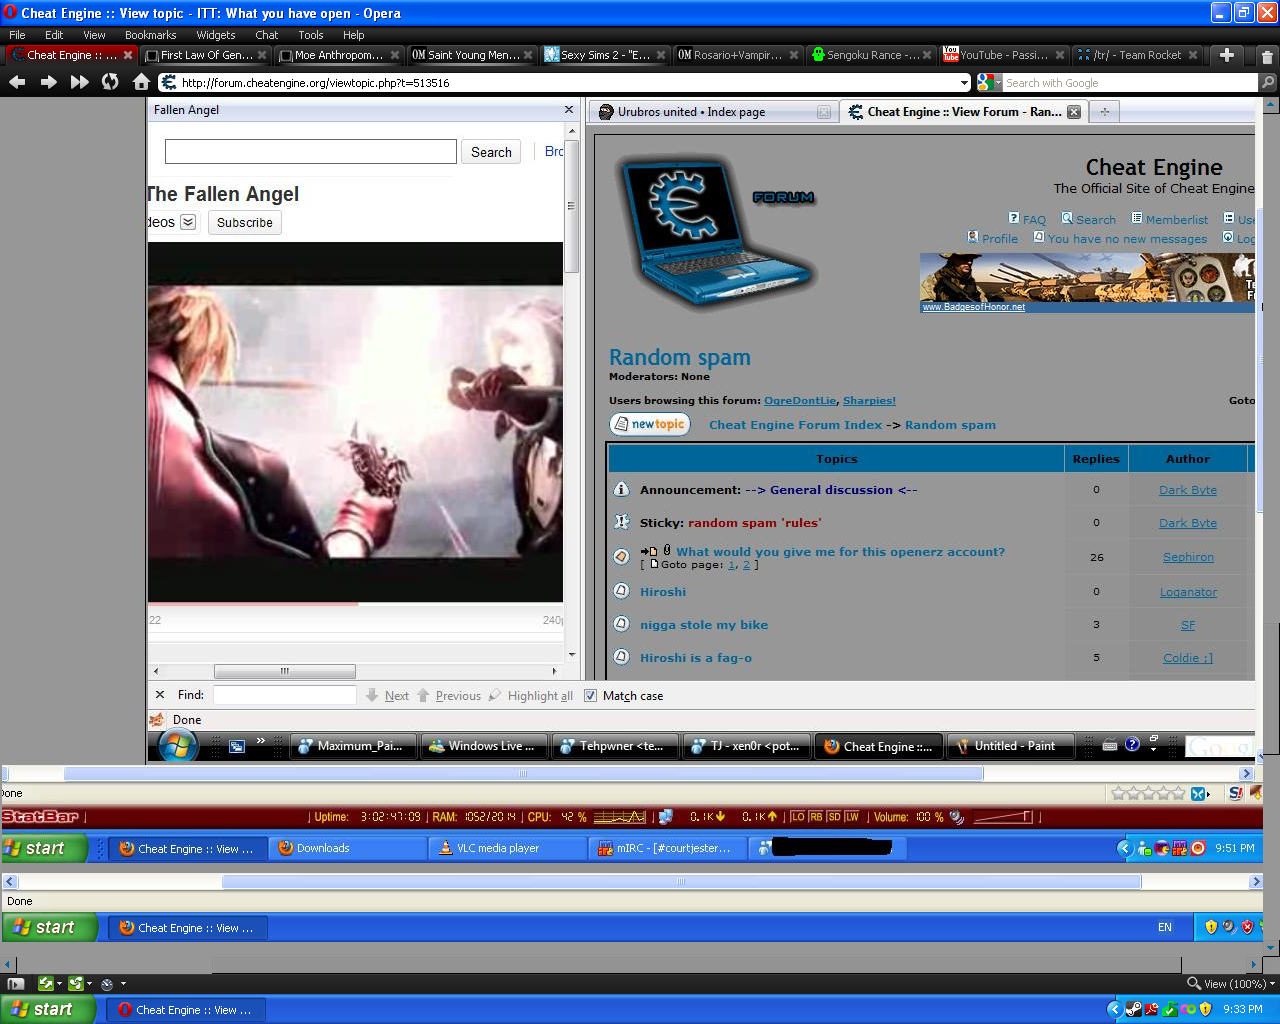Click the new topic button
1280x1024 pixels.
(650, 424)
